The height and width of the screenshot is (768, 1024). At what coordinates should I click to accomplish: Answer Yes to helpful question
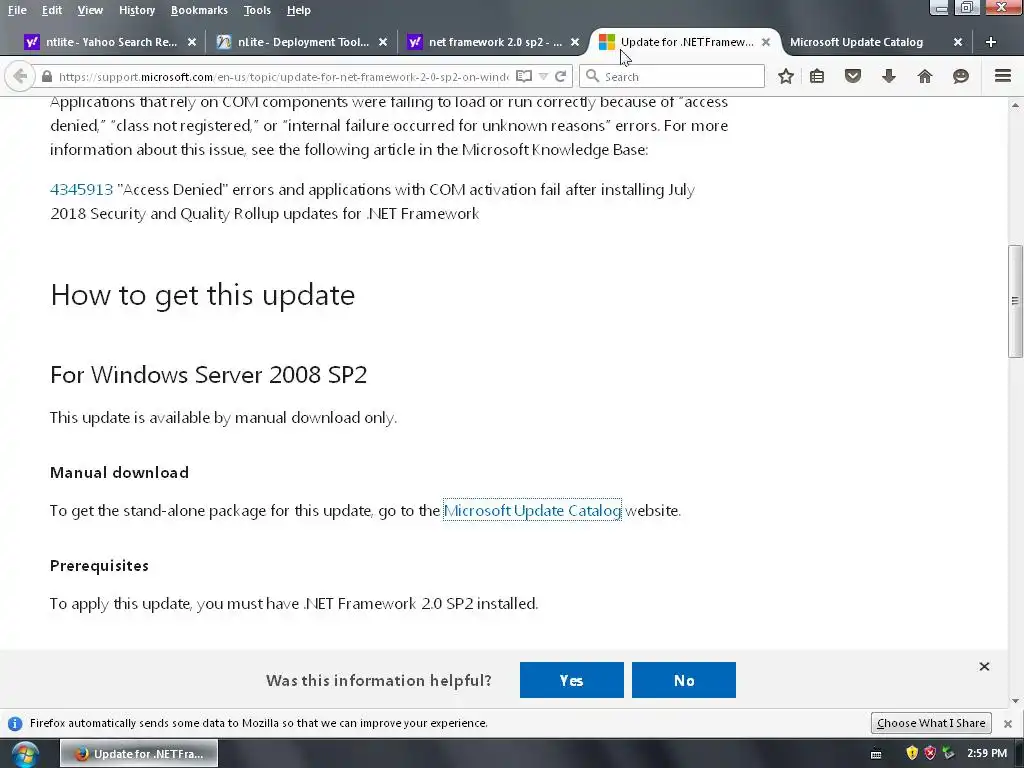point(571,680)
